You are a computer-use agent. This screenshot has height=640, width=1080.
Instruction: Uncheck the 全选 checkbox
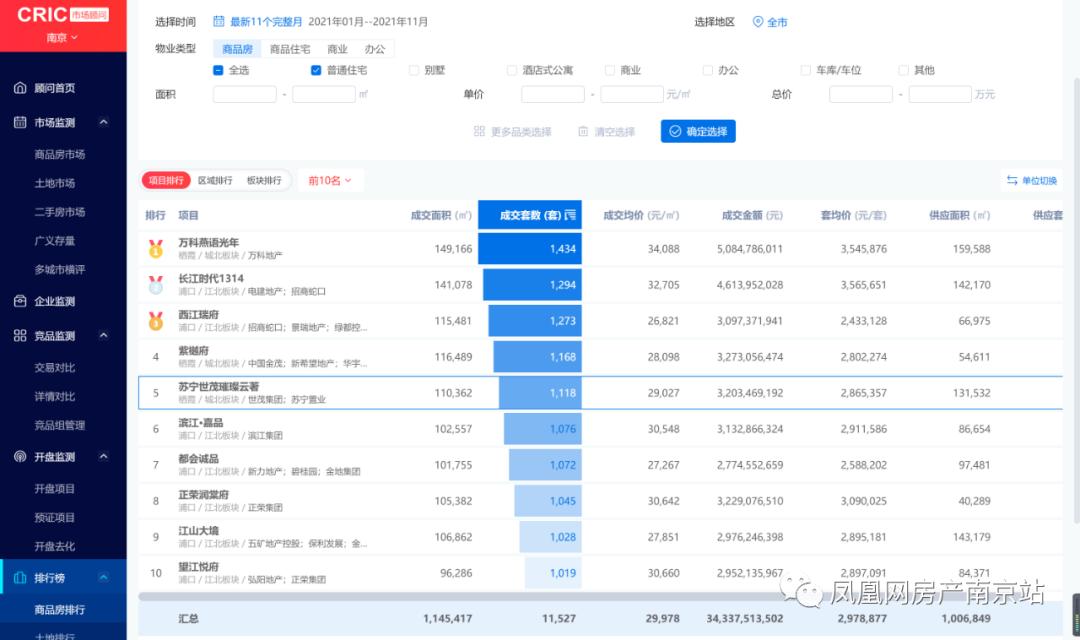click(x=218, y=70)
